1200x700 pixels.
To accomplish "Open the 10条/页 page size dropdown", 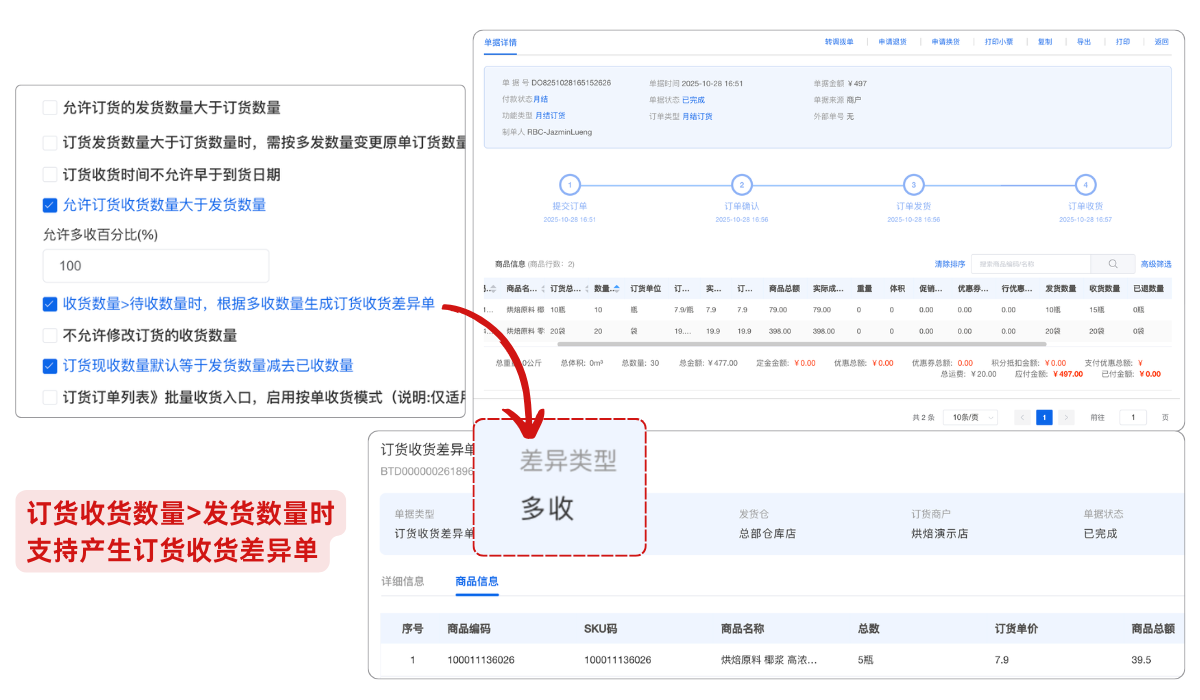I will coord(969,417).
